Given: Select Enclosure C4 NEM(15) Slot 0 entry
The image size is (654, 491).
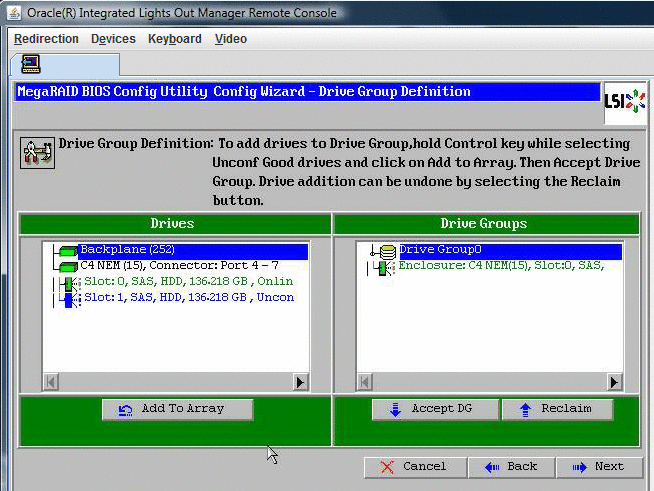Looking at the screenshot, I should [x=501, y=265].
